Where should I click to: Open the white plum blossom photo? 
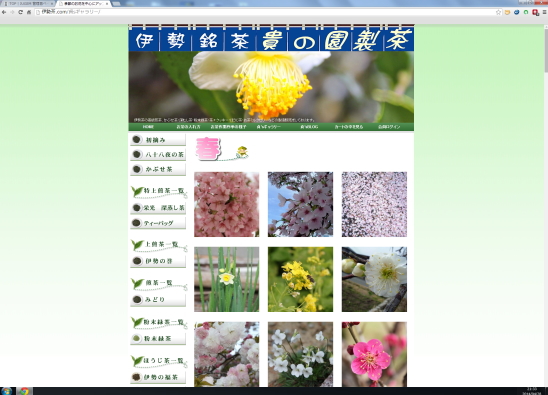[x=374, y=279]
